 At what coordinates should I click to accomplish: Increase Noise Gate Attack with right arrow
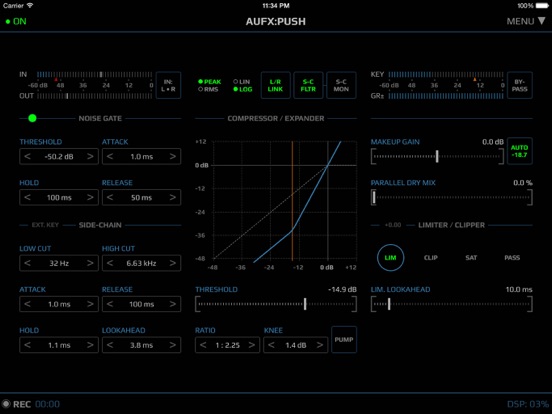pyautogui.click(x=173, y=156)
